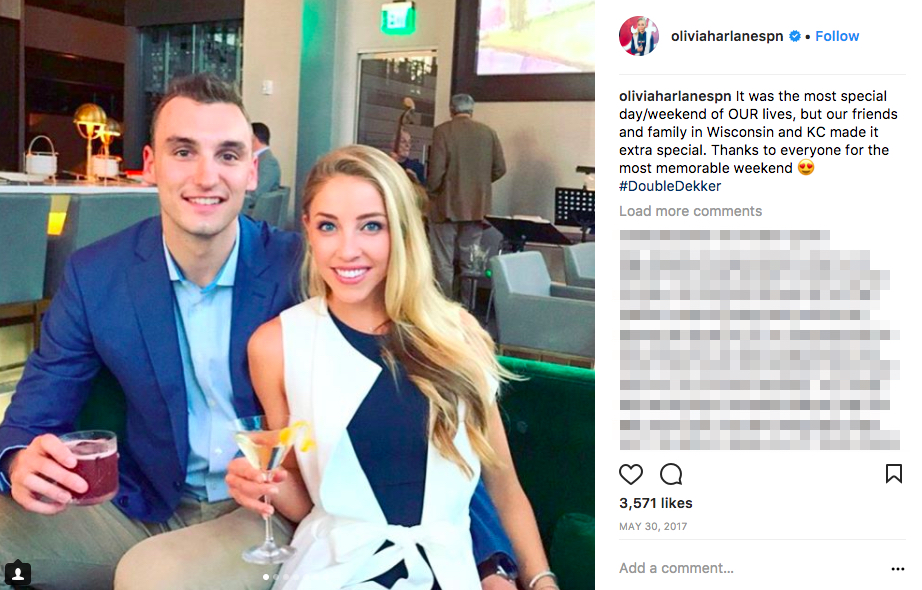The image size is (922, 590).
Task: Click oliviaharlanespn username in the caption
Action: tap(675, 96)
